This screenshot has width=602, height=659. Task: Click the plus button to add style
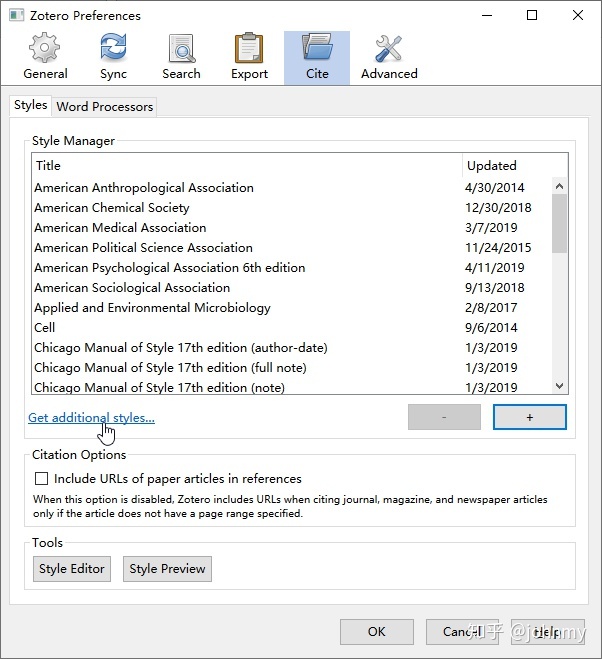(x=530, y=417)
